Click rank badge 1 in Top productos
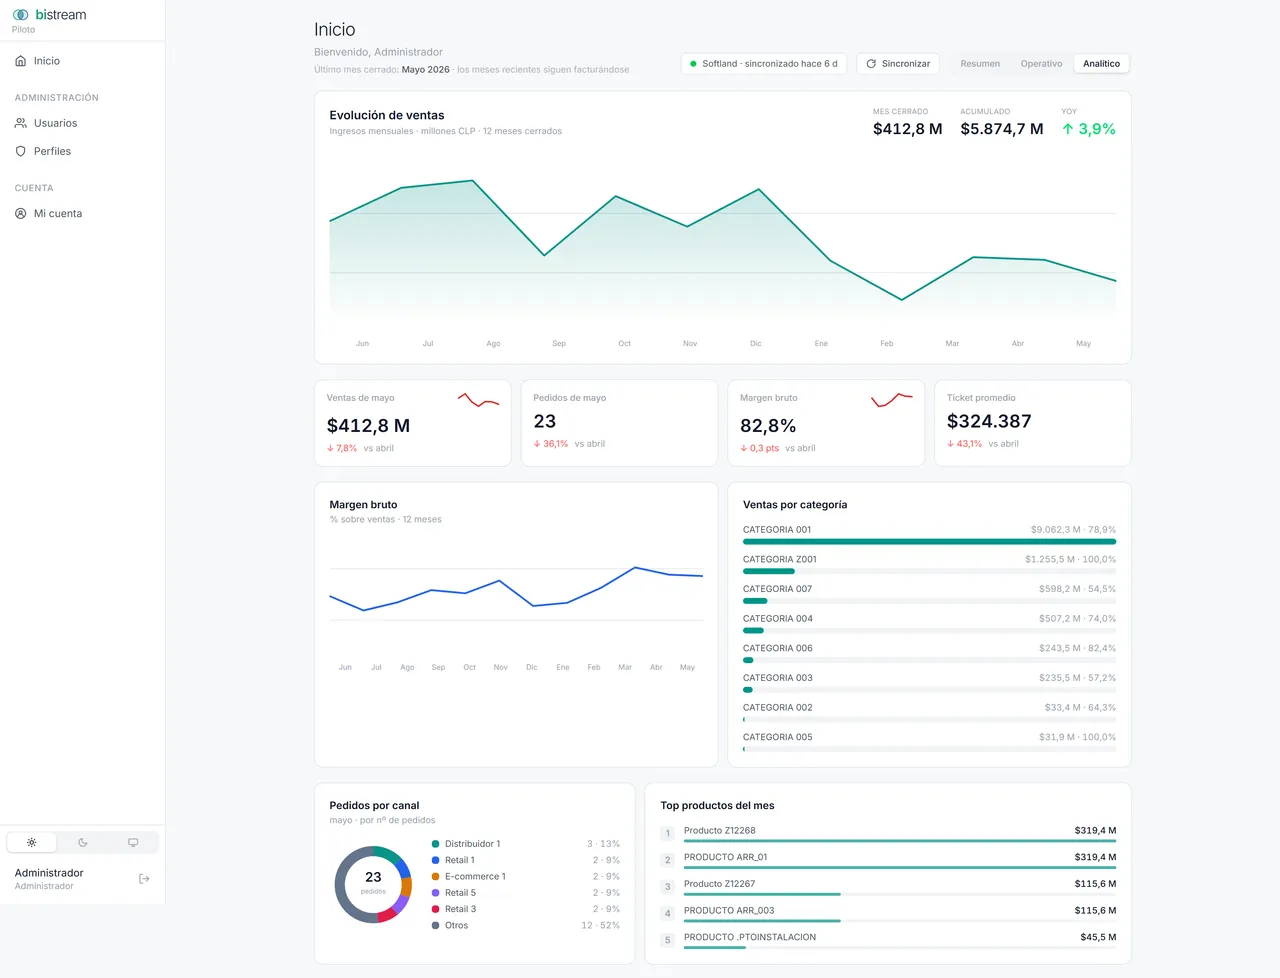The height and width of the screenshot is (978, 1280). pos(668,833)
